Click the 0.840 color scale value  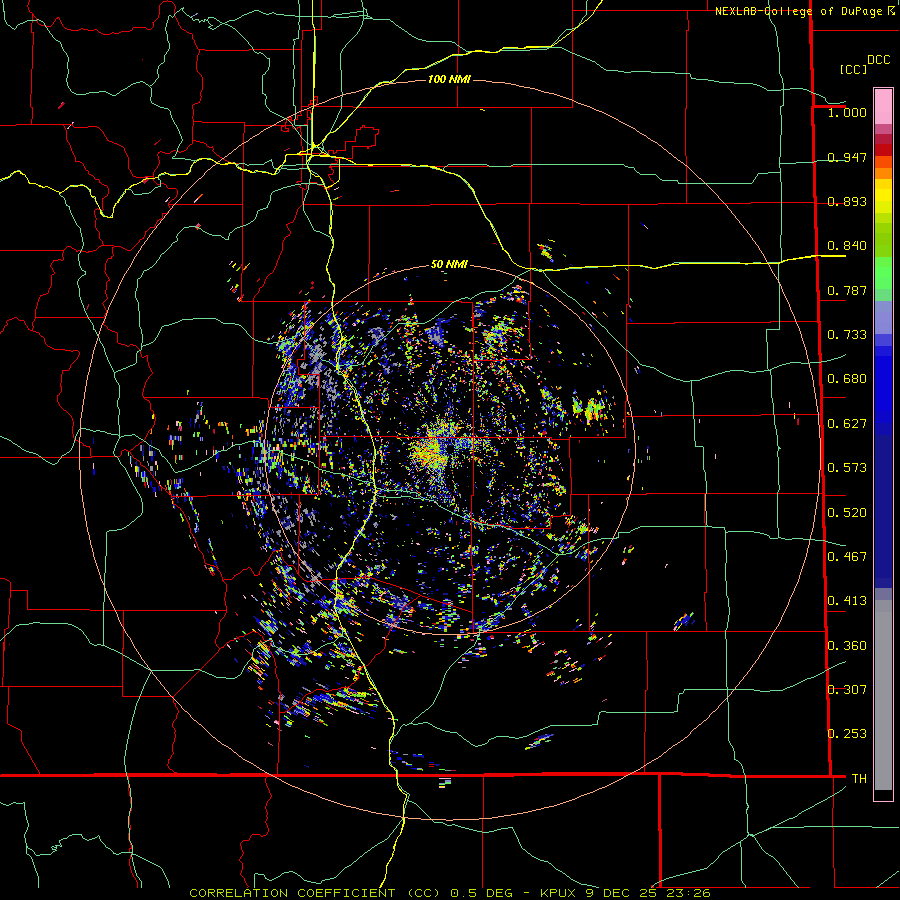click(847, 246)
